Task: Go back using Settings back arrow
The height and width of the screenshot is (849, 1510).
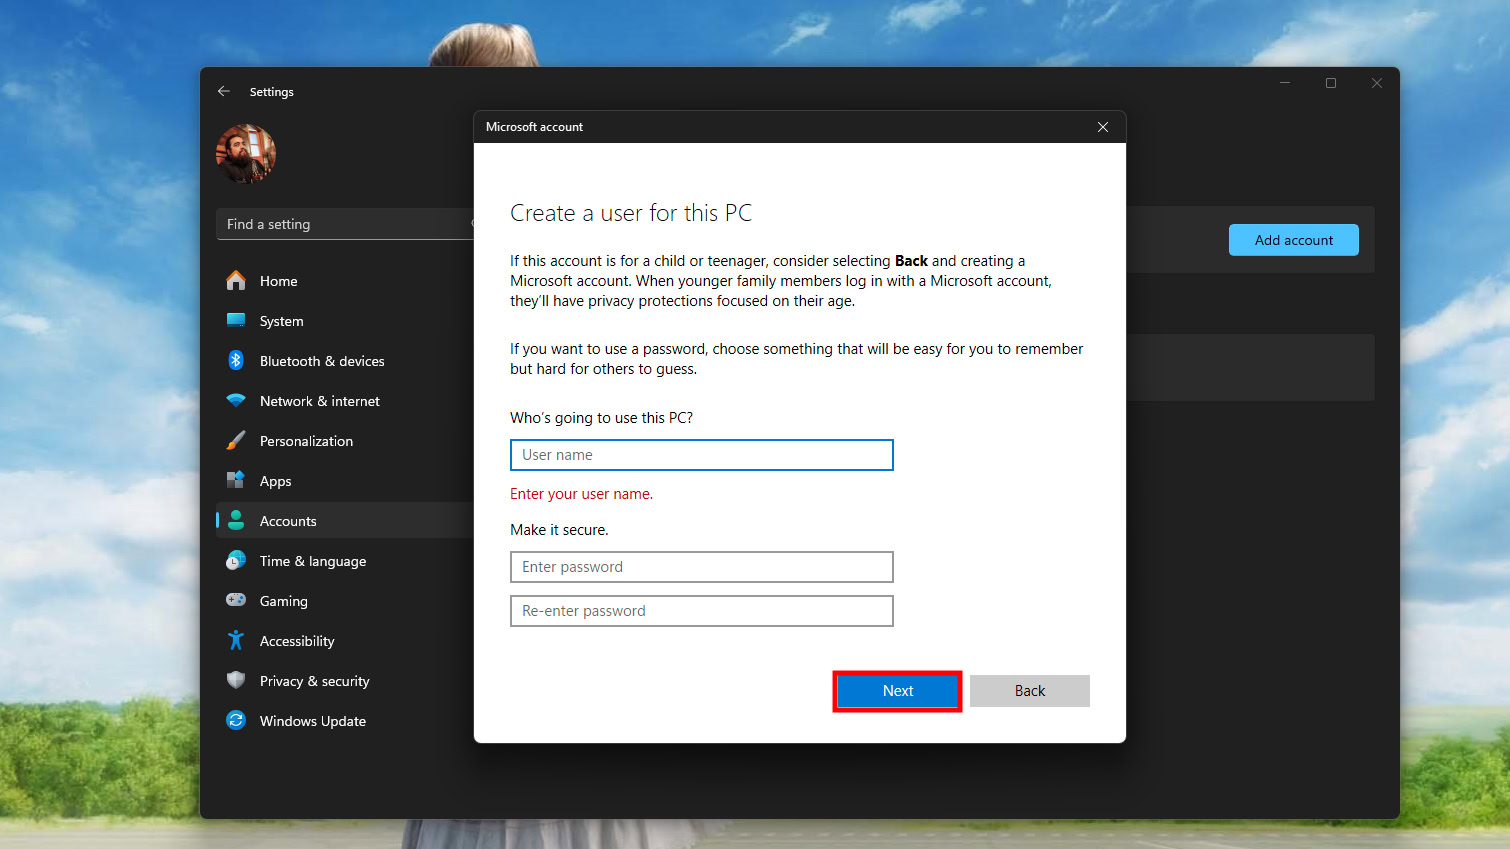Action: (224, 91)
